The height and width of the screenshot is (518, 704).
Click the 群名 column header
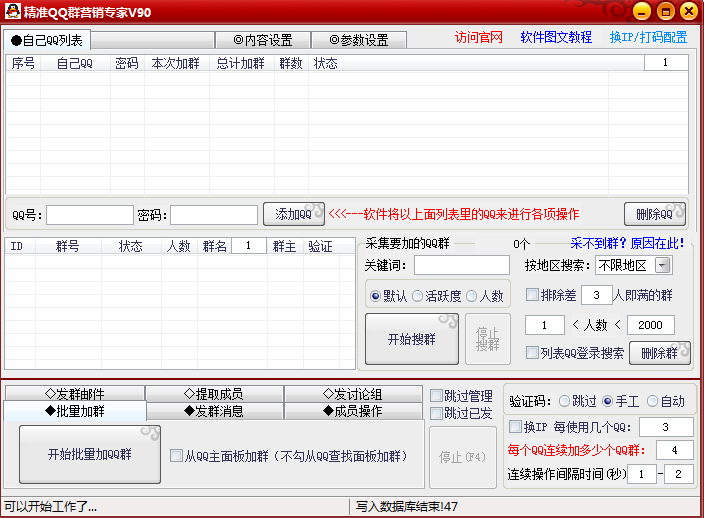tap(215, 246)
